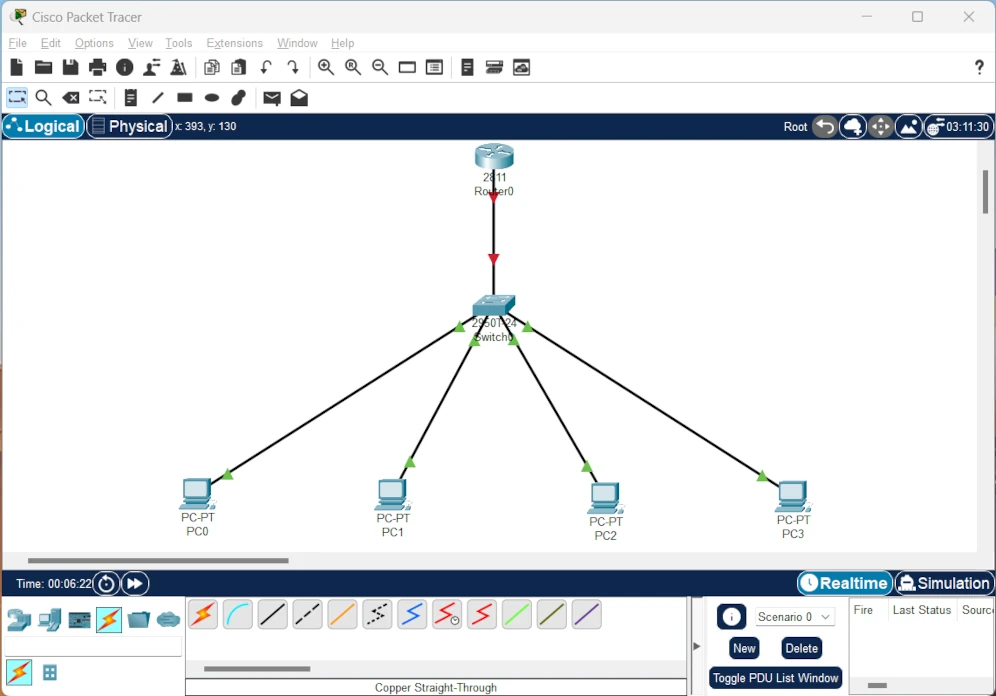Select the light green USB cable
996x696 pixels.
point(516,615)
